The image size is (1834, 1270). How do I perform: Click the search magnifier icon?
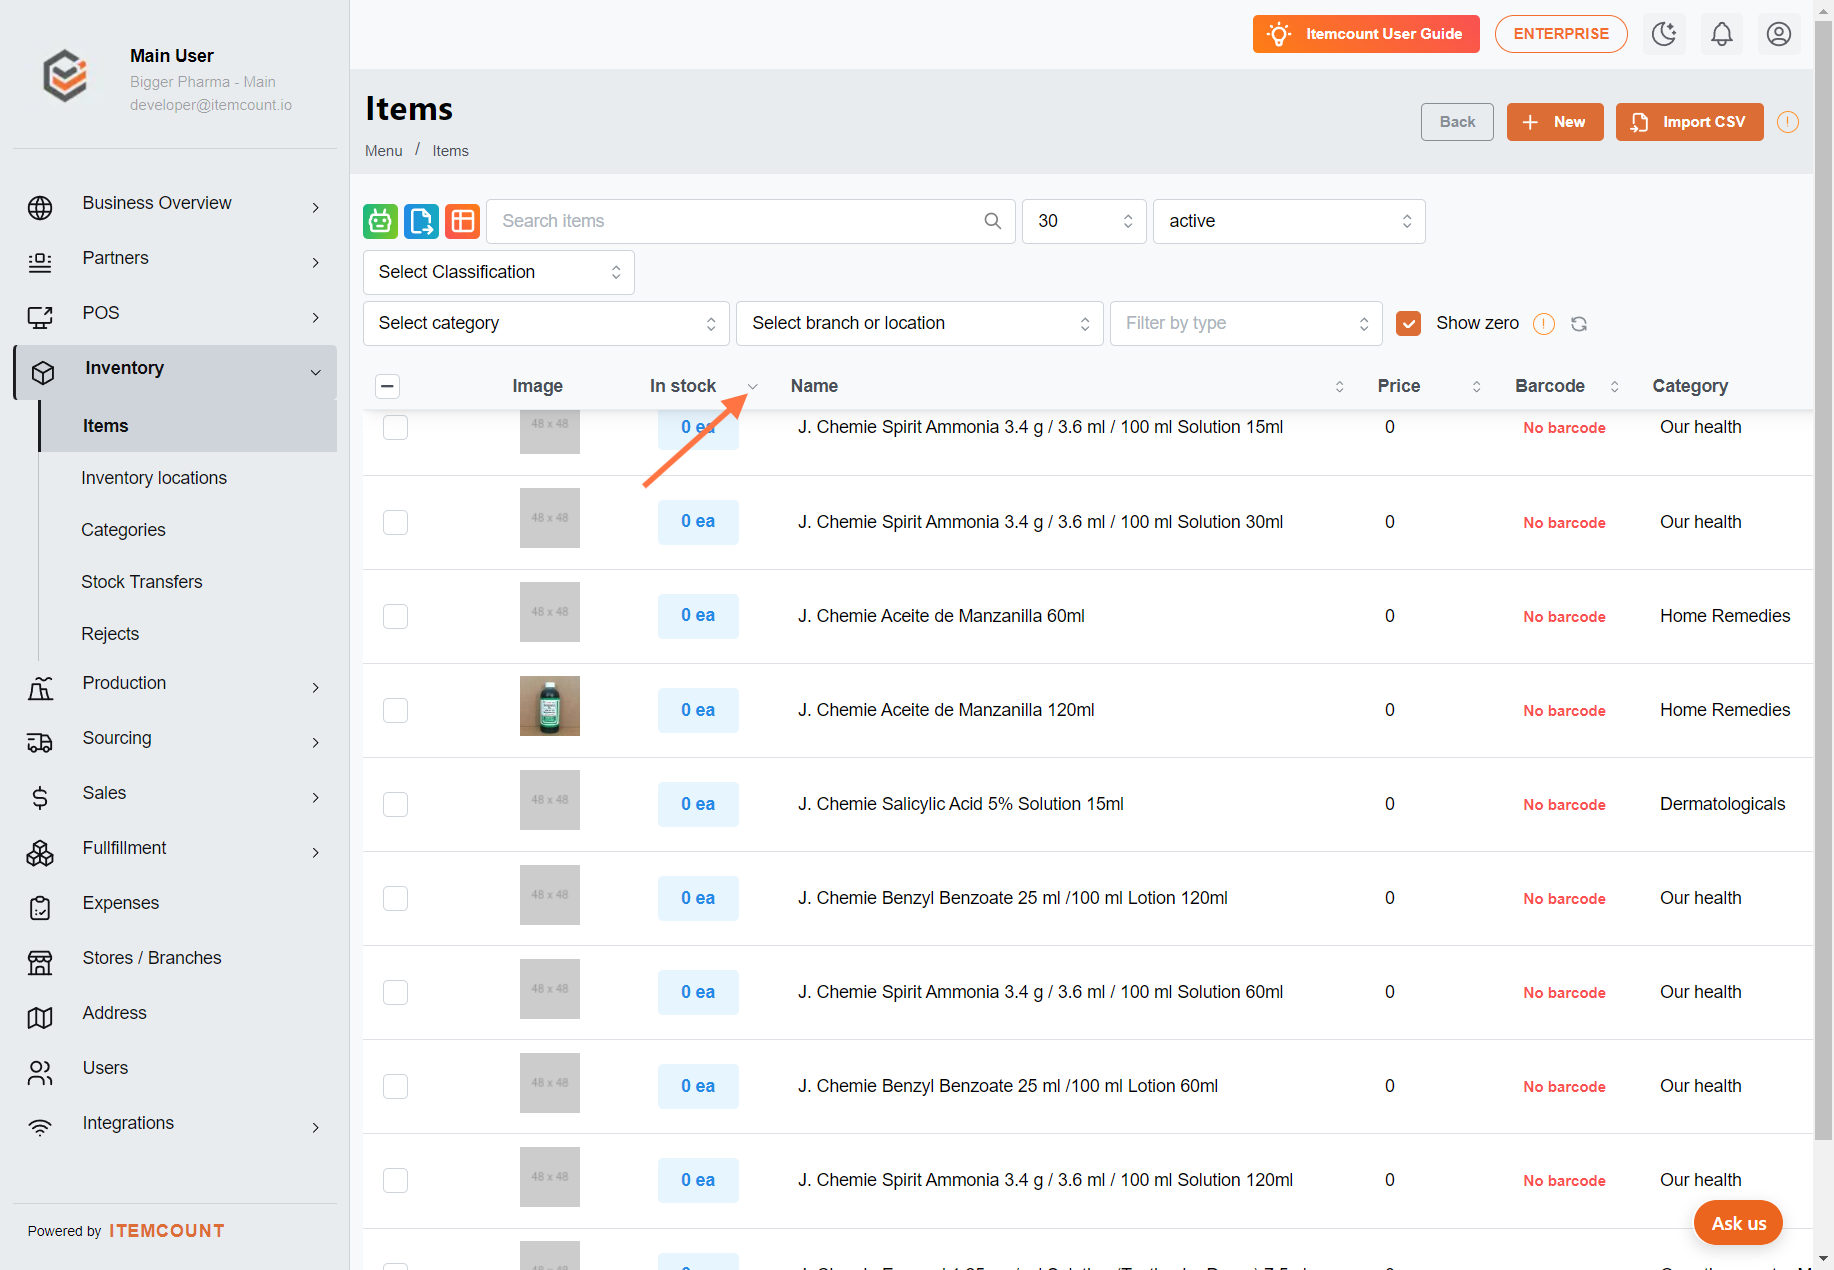(x=992, y=221)
